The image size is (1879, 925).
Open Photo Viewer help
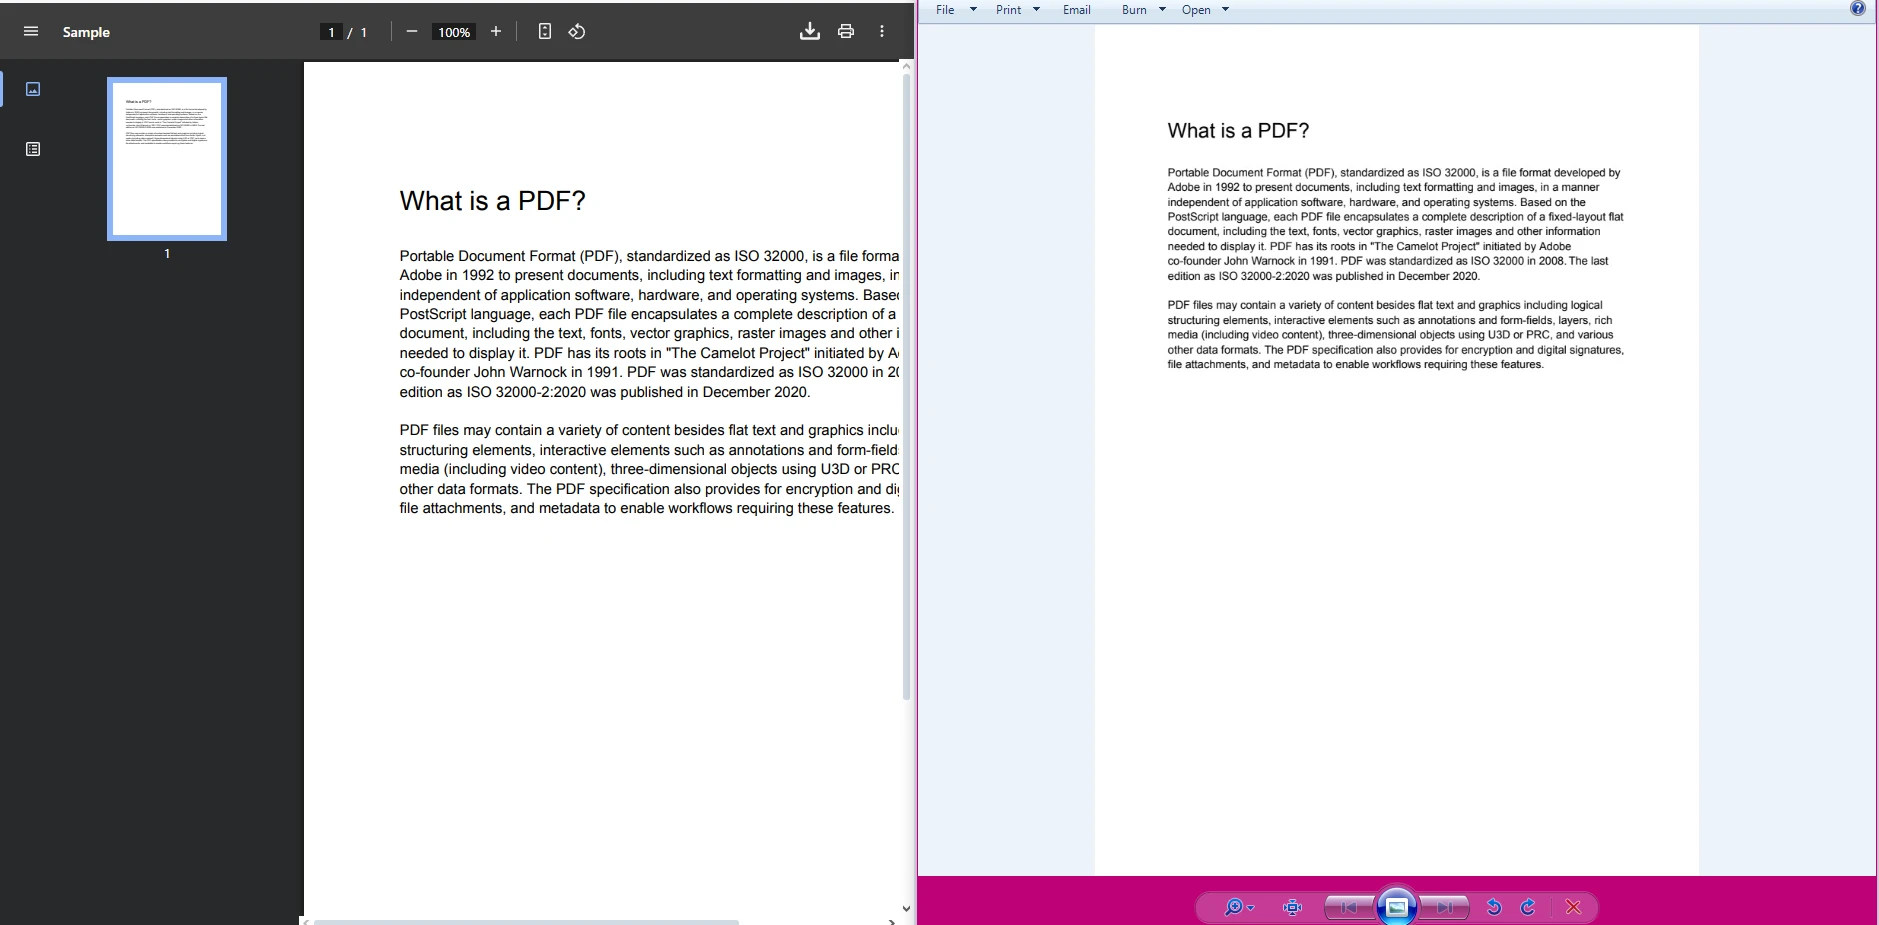[x=1856, y=7]
